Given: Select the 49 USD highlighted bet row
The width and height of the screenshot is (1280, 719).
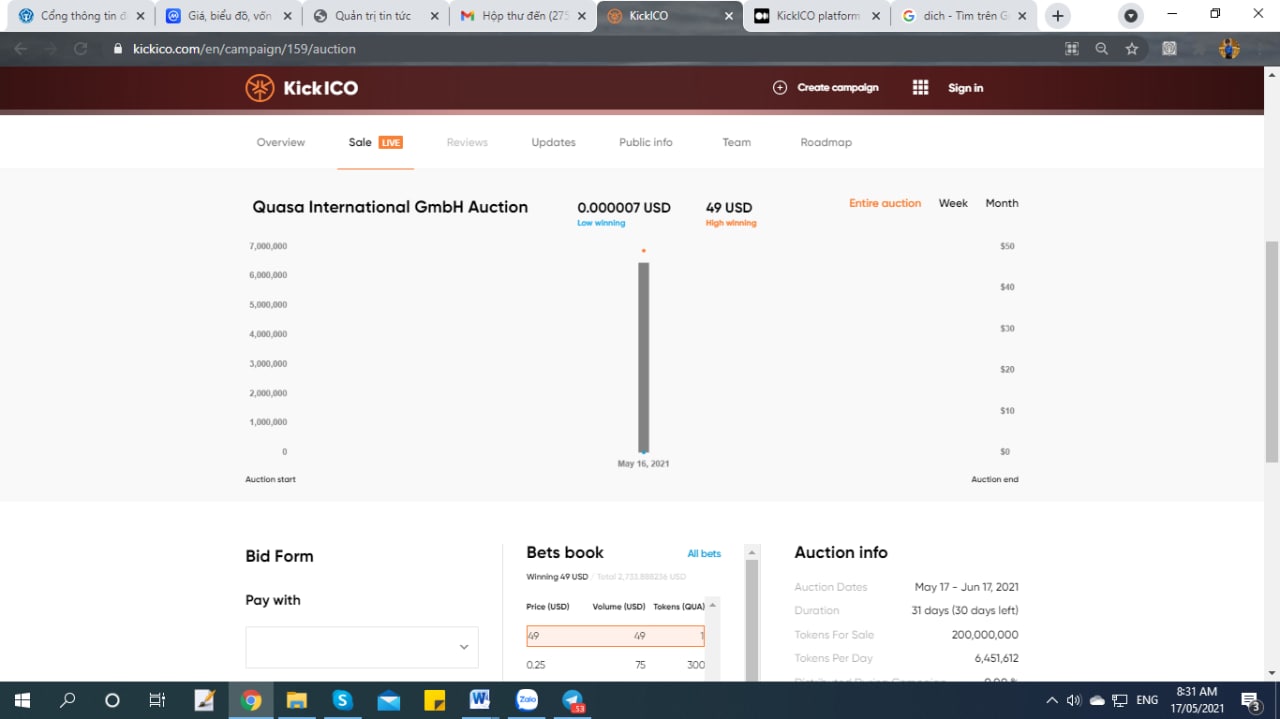Looking at the screenshot, I should [x=616, y=636].
